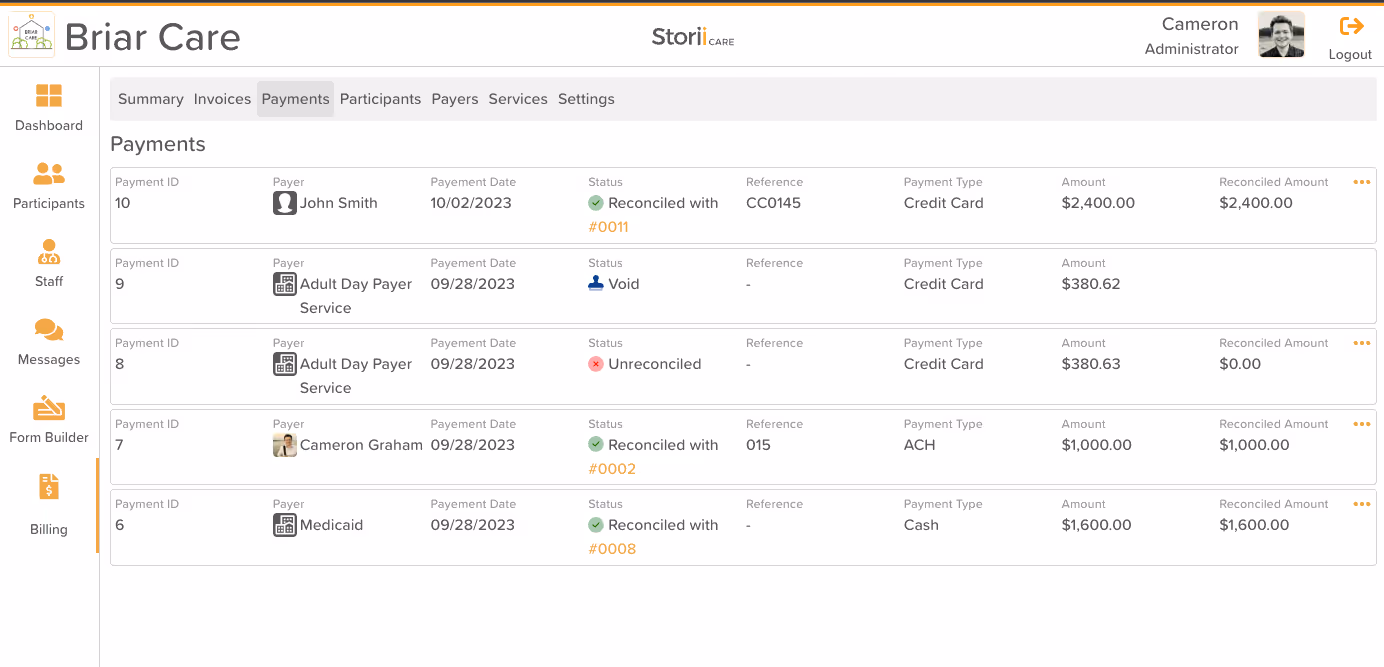Image resolution: width=1384 pixels, height=667 pixels.
Task: Click payer name Medicaid
Action: point(331,525)
